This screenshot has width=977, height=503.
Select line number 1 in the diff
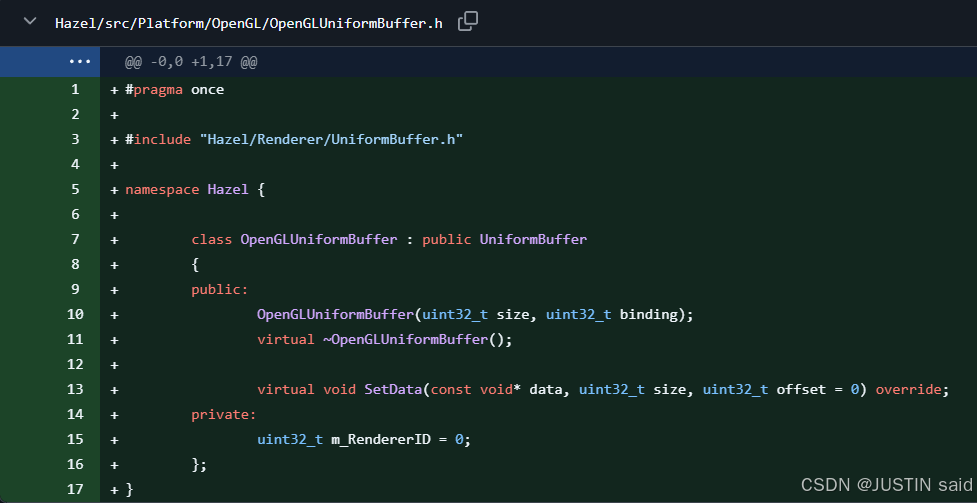click(75, 89)
